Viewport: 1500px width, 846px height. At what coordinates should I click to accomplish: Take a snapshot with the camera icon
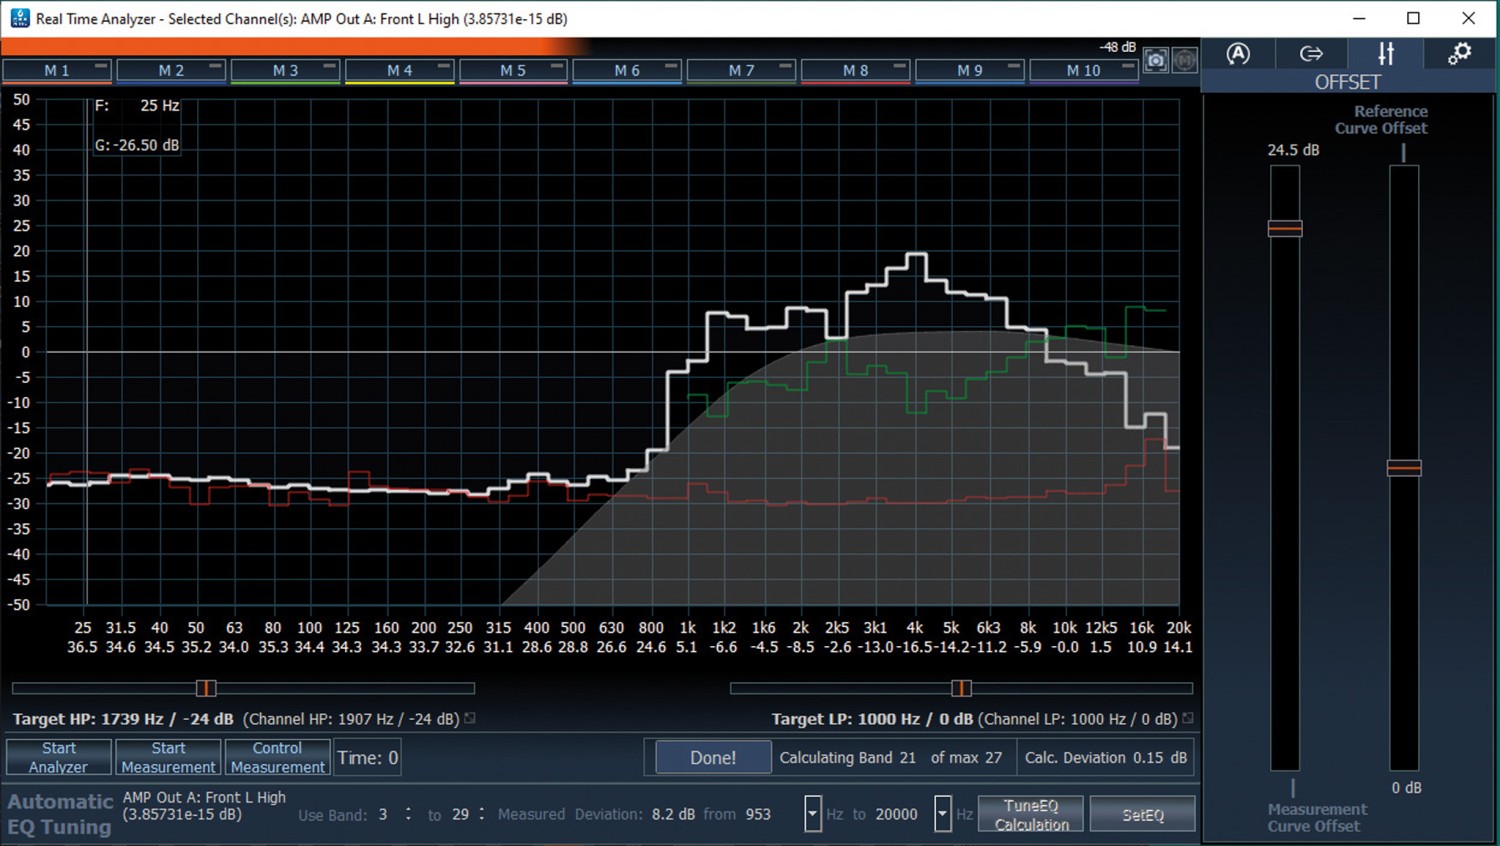1156,61
